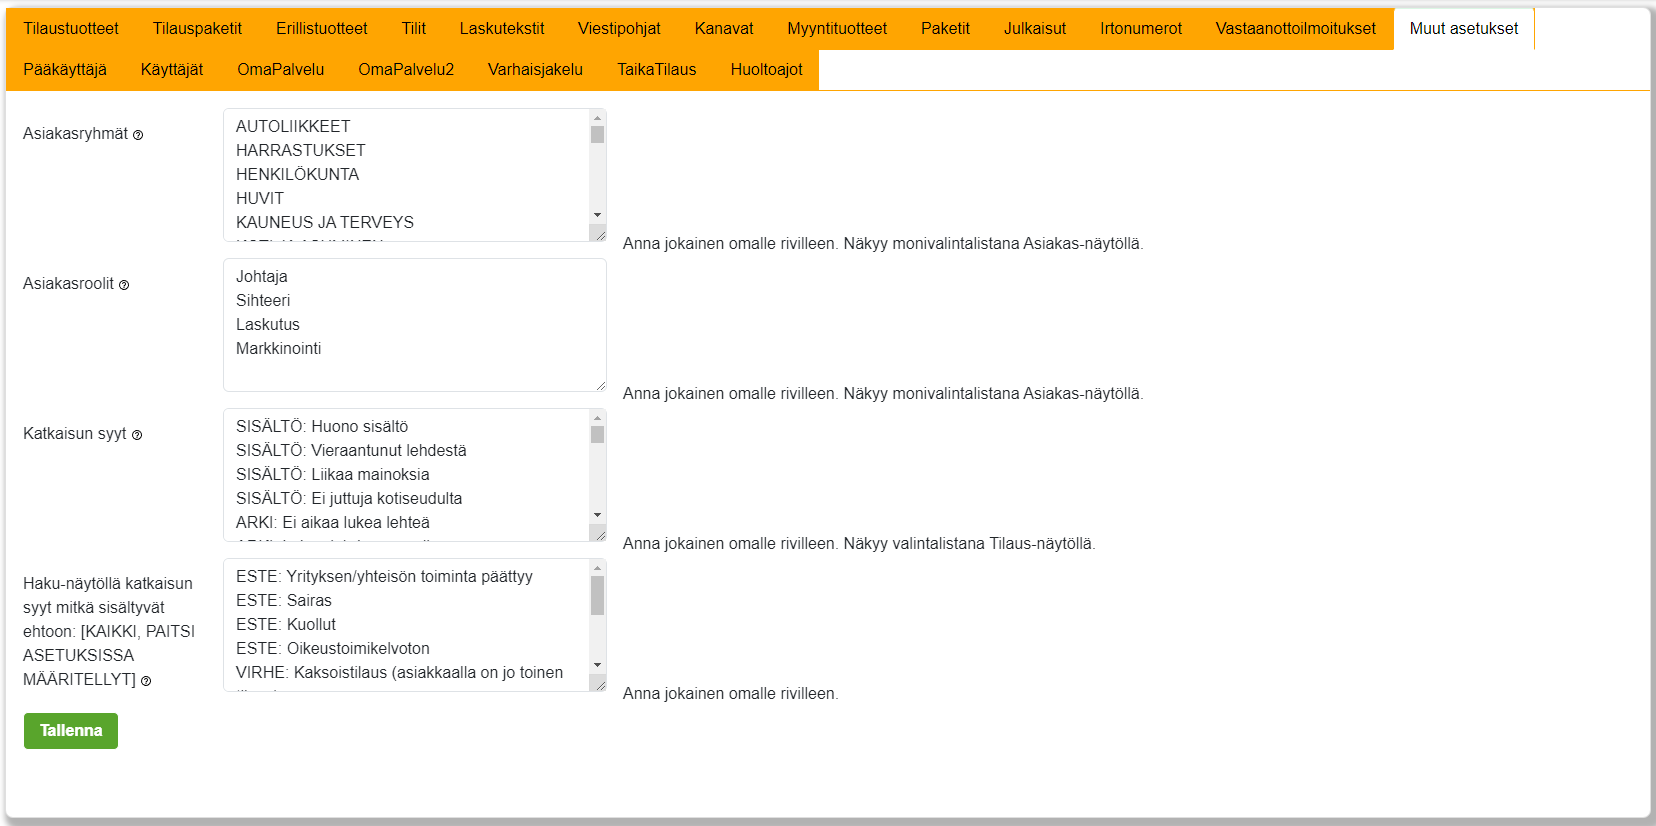The image size is (1656, 826).
Task: Click scroll-up arrow in Katkaisun syyt textarea
Action: [x=597, y=417]
